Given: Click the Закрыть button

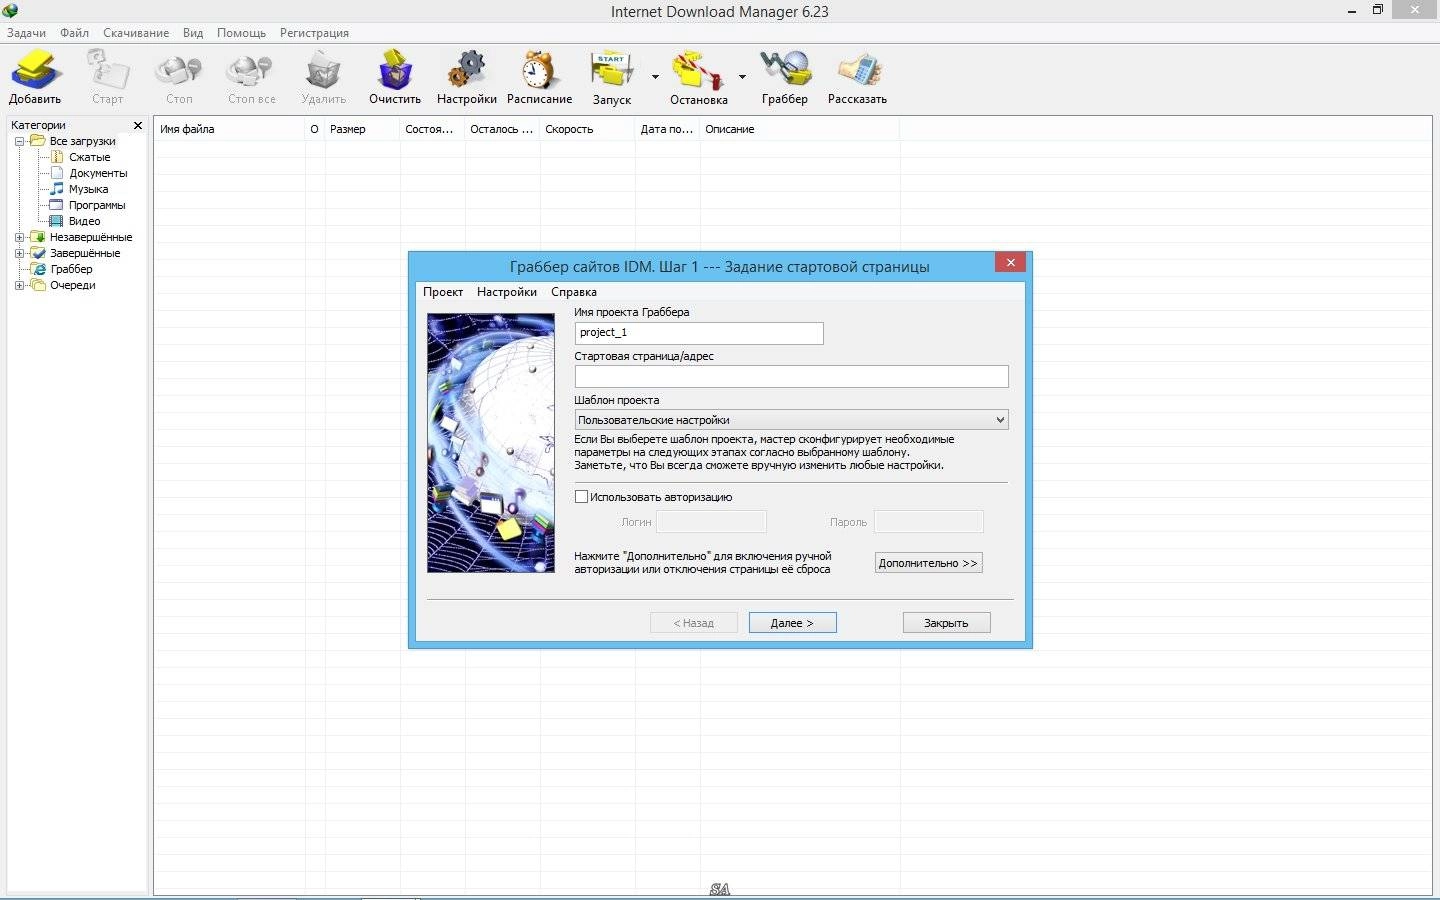Looking at the screenshot, I should click(x=946, y=623).
